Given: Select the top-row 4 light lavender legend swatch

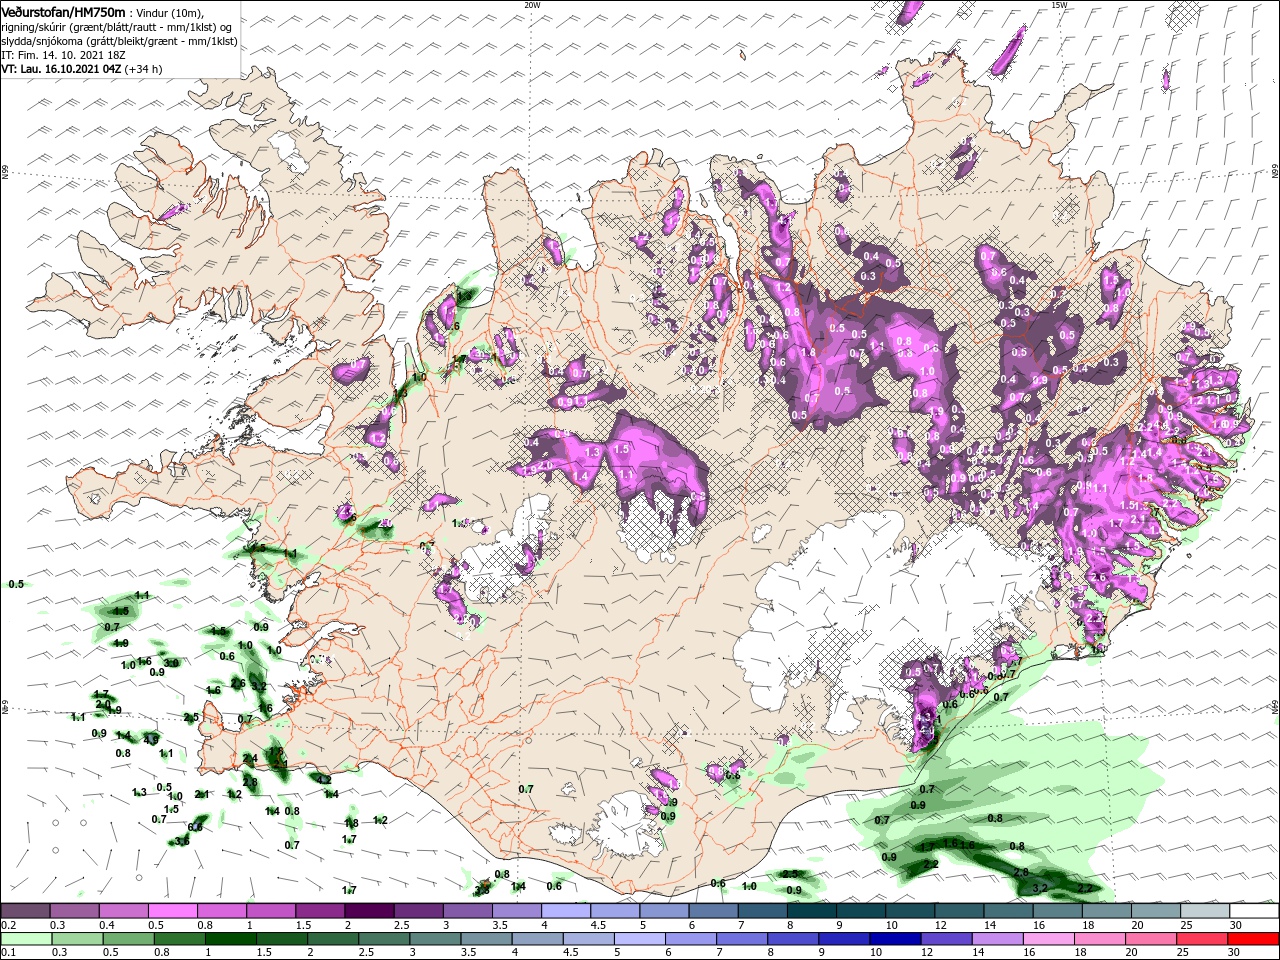Looking at the screenshot, I should click(566, 911).
